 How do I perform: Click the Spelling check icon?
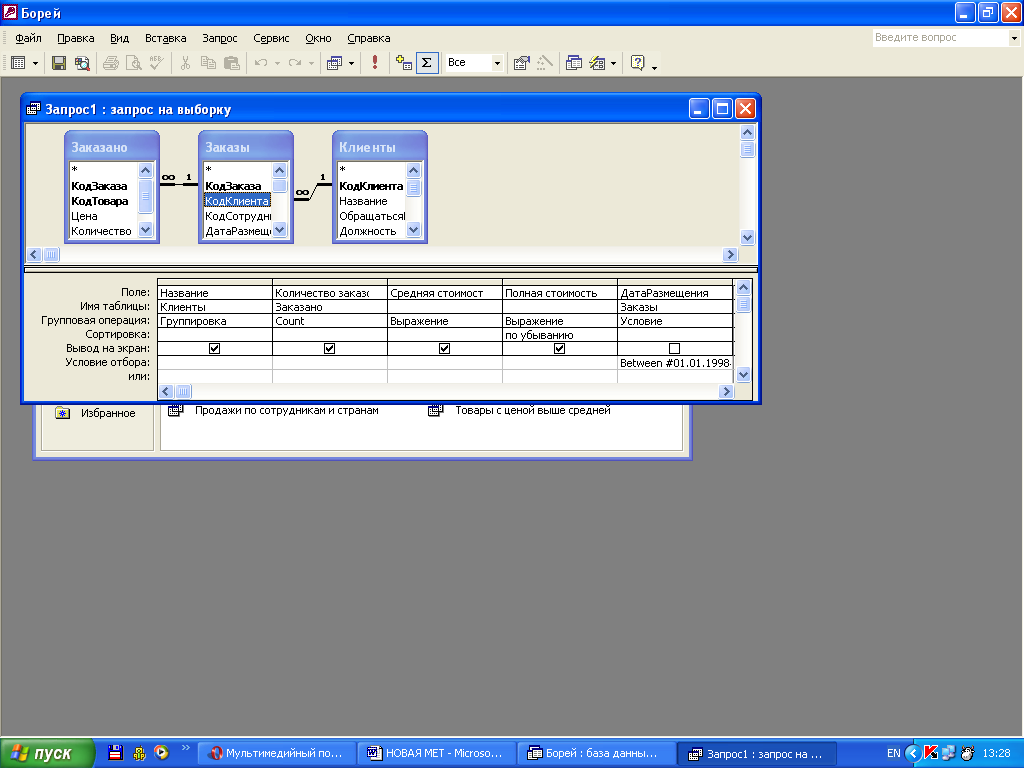(157, 63)
